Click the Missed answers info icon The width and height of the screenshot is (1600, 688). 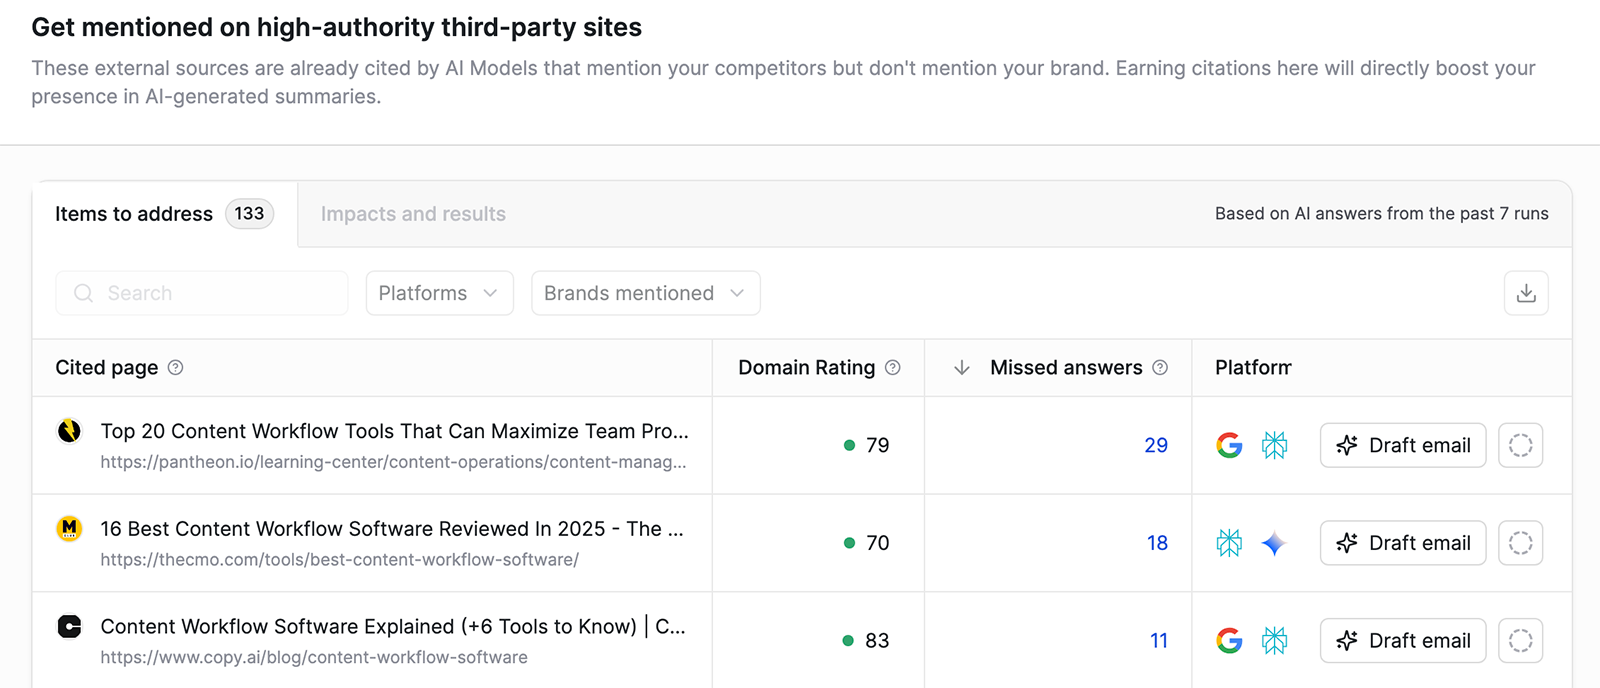[1160, 368]
